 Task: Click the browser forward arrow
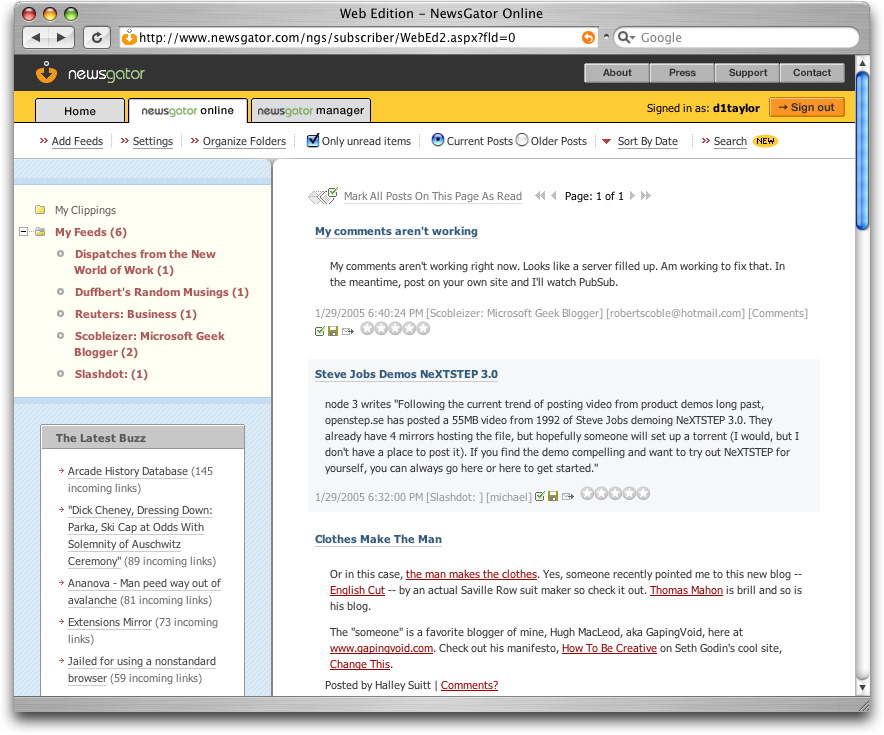61,38
